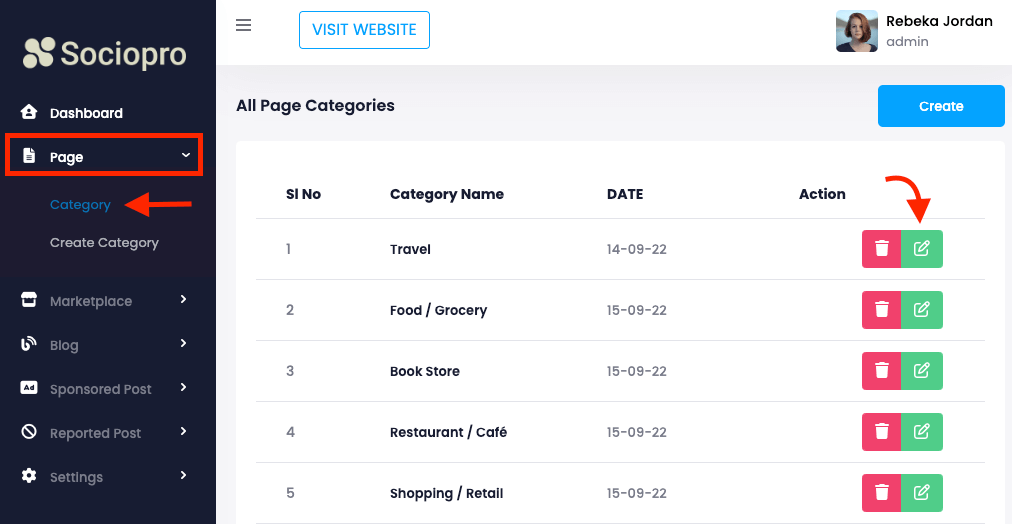Edit the Travel category
Viewport: 1012px width, 524px height.
click(x=922, y=249)
